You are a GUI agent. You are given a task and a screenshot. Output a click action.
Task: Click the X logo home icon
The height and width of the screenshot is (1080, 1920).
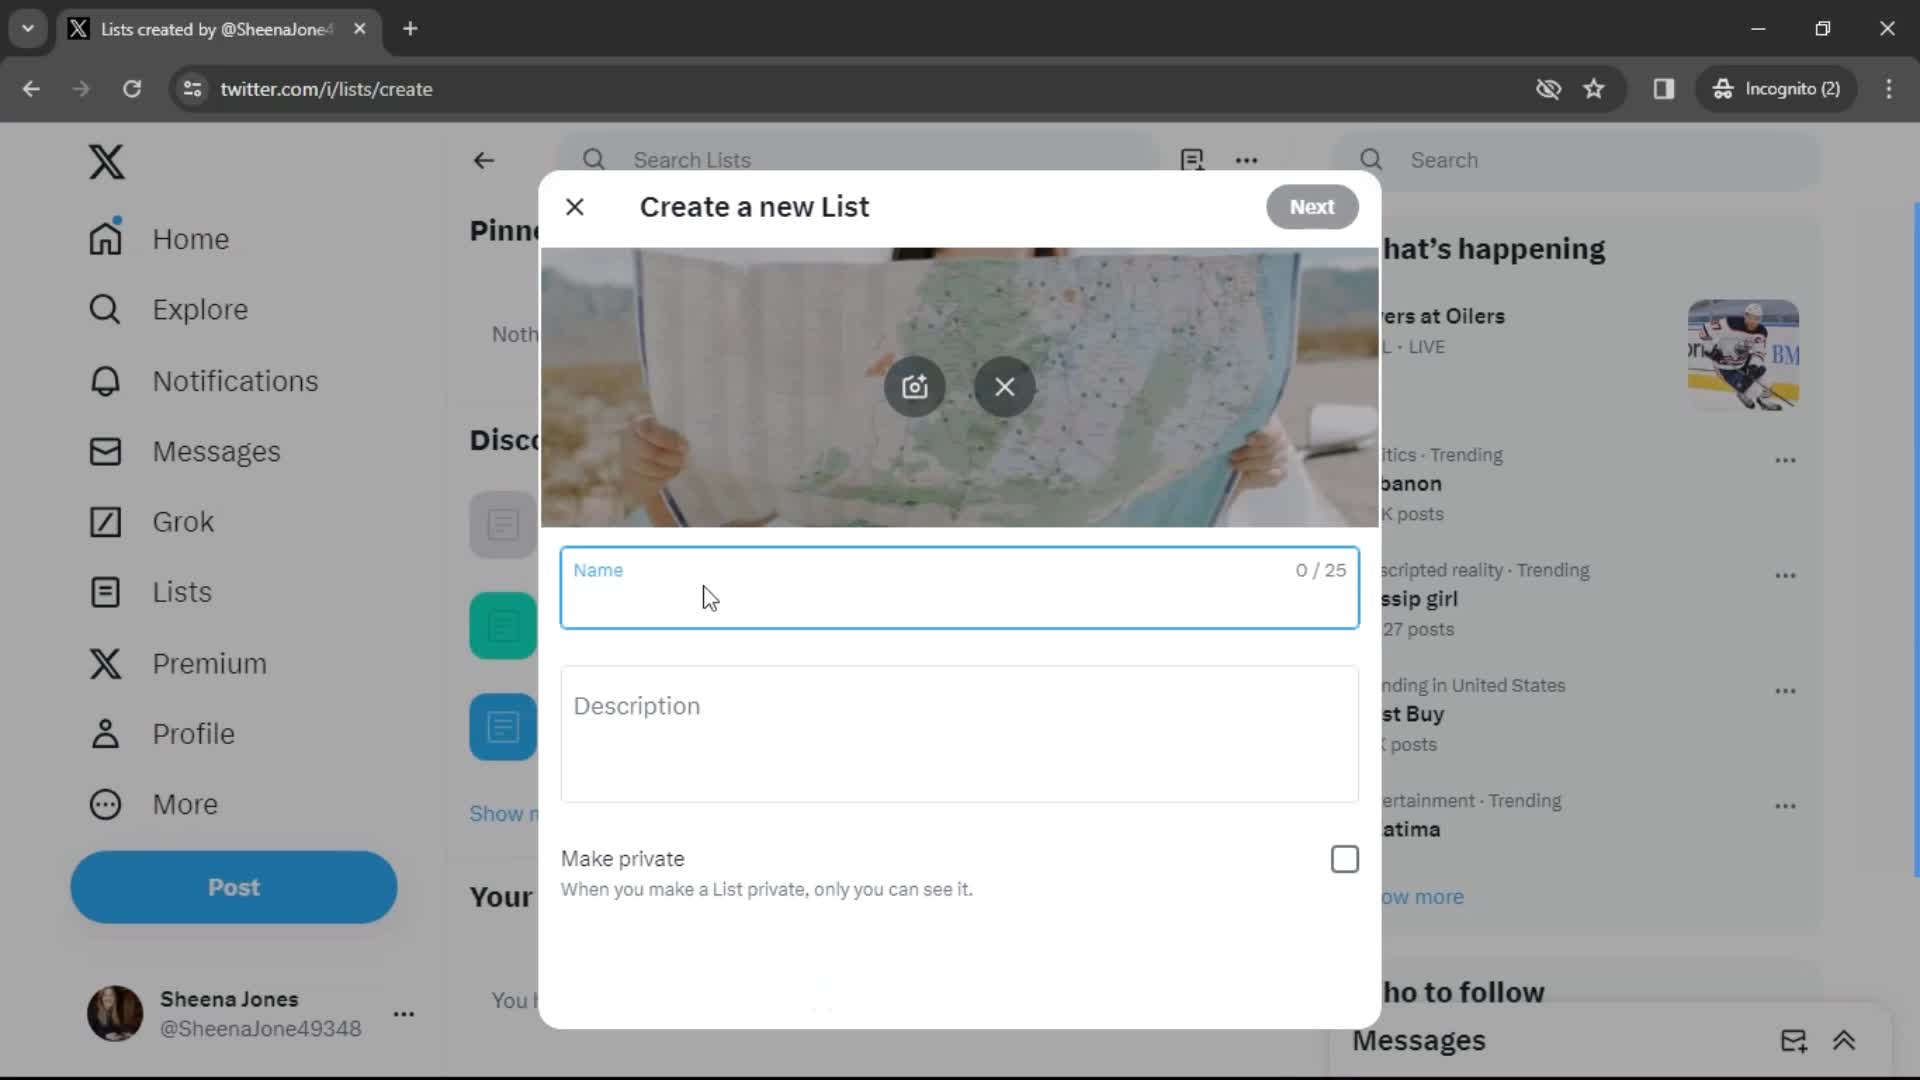(x=105, y=161)
